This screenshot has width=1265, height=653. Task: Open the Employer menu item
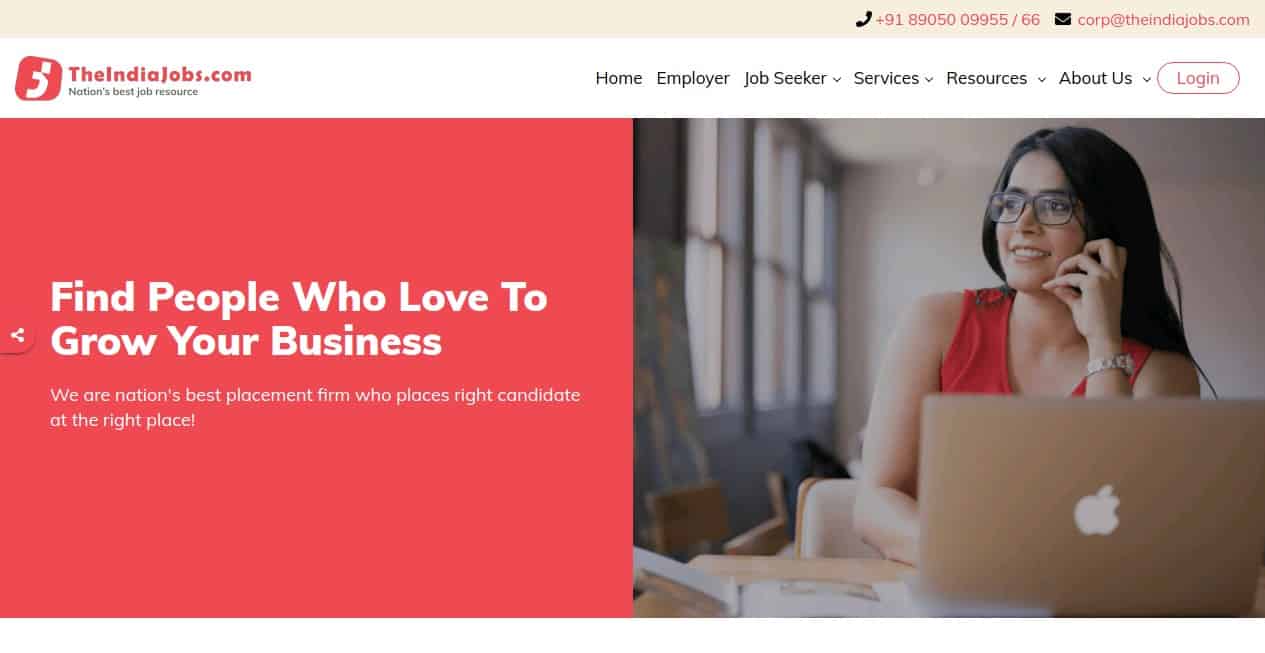coord(693,78)
